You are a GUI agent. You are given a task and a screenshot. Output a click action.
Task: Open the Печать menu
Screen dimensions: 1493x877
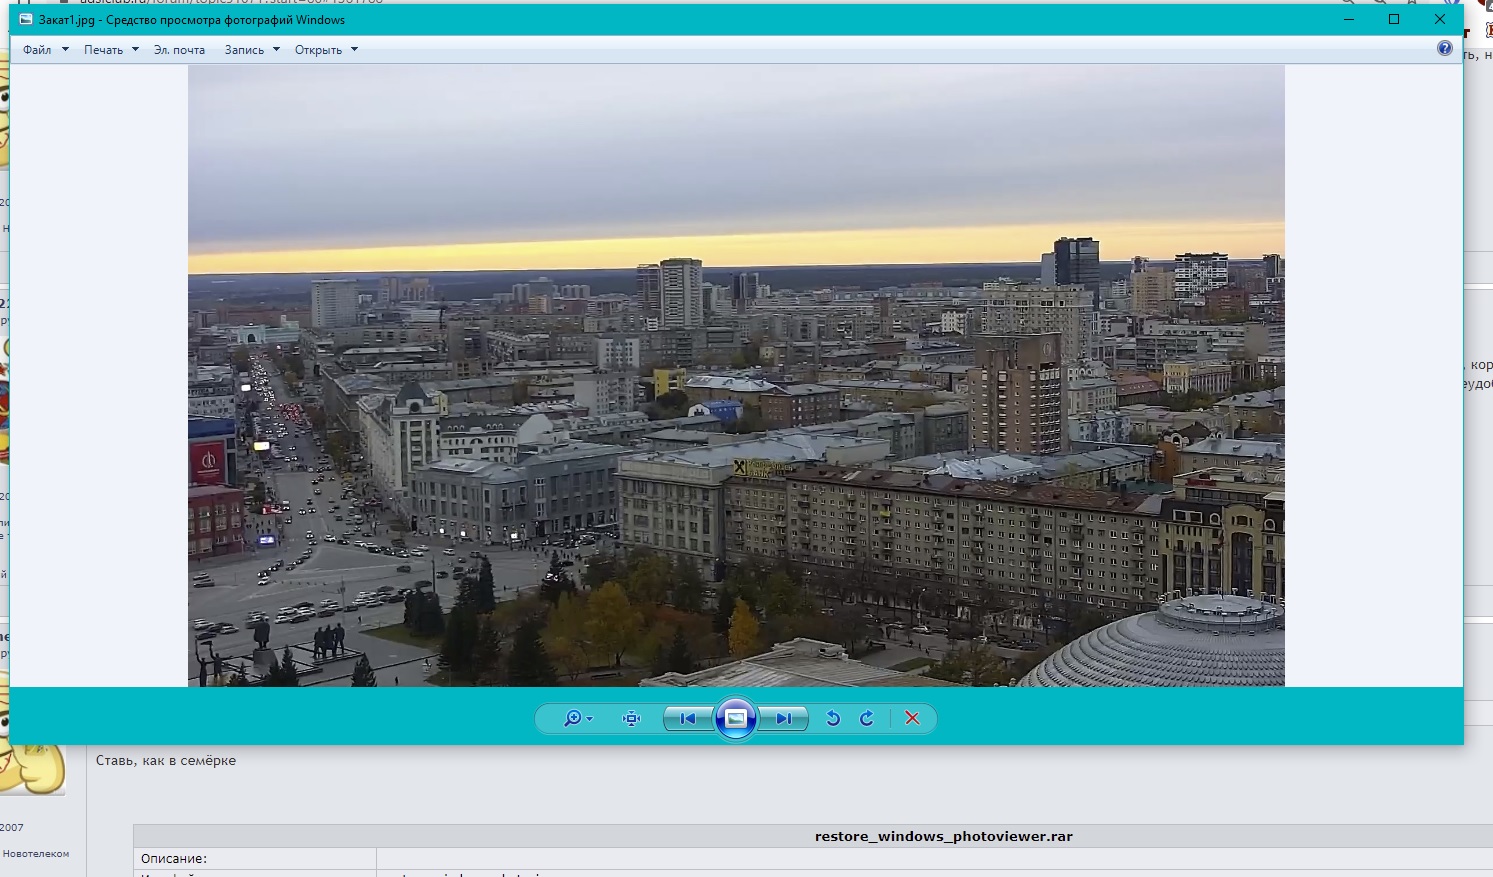(103, 50)
